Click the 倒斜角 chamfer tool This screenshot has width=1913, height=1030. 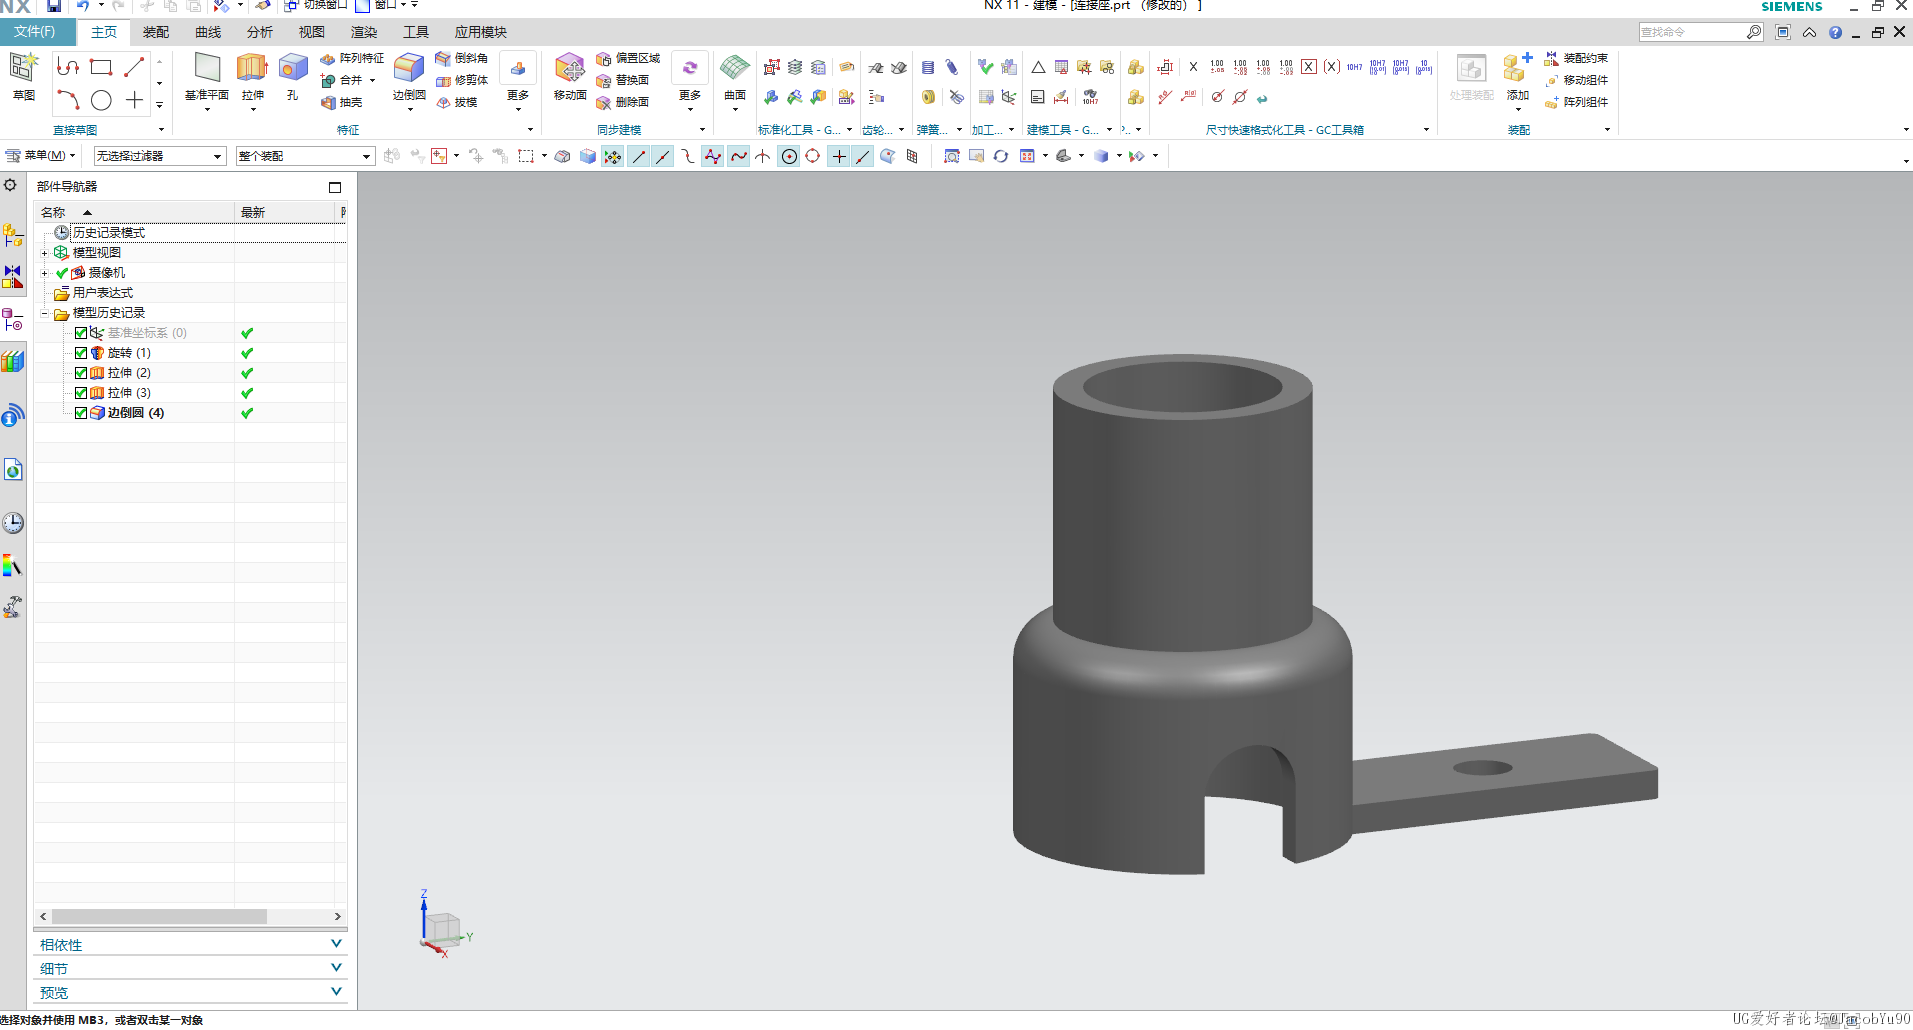(462, 58)
